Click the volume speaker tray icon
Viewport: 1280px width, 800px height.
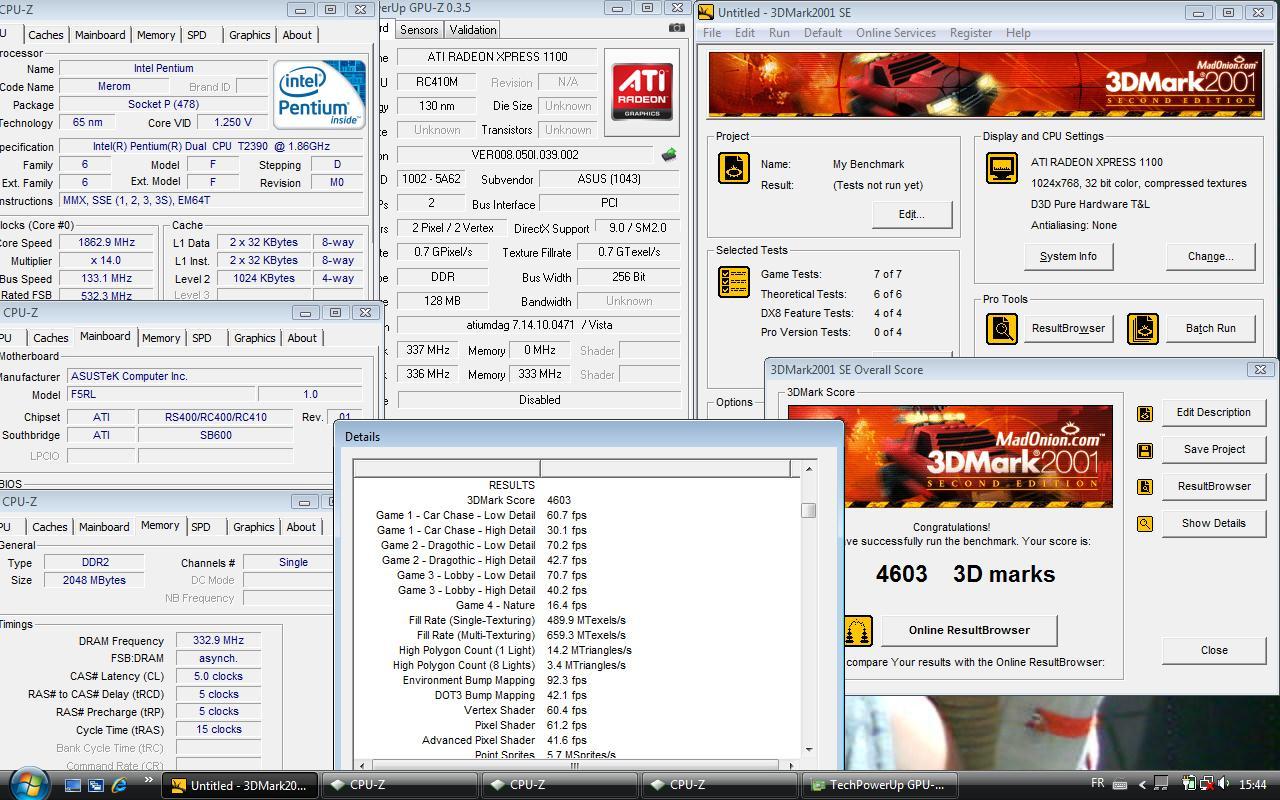click(x=1224, y=785)
